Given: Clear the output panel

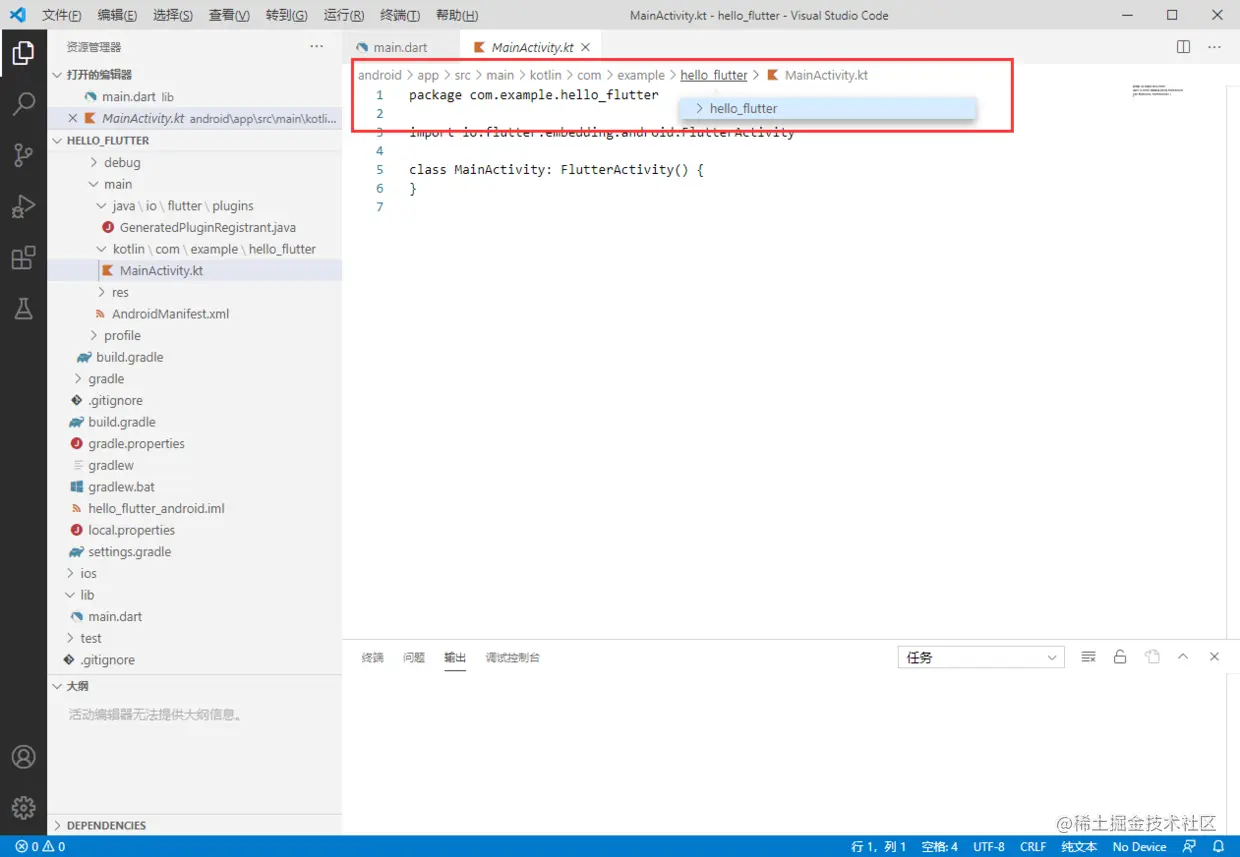Looking at the screenshot, I should click(x=1088, y=657).
